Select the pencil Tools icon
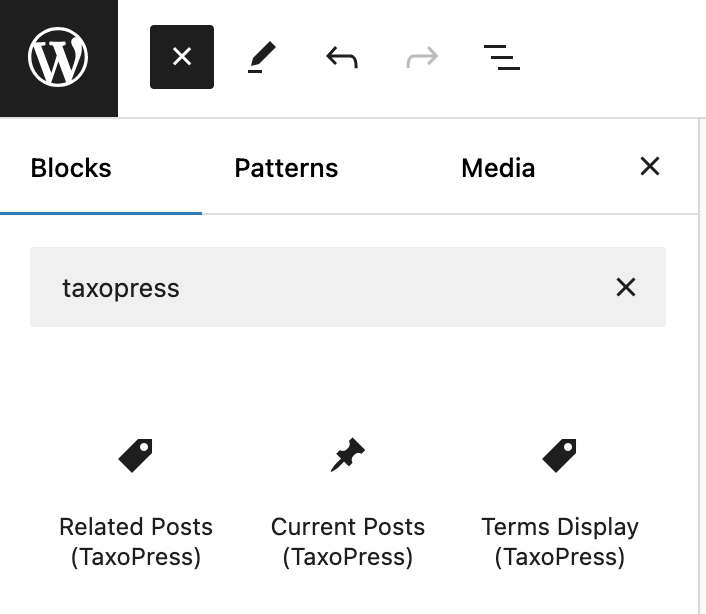Viewport: 706px width, 614px height. tap(262, 57)
